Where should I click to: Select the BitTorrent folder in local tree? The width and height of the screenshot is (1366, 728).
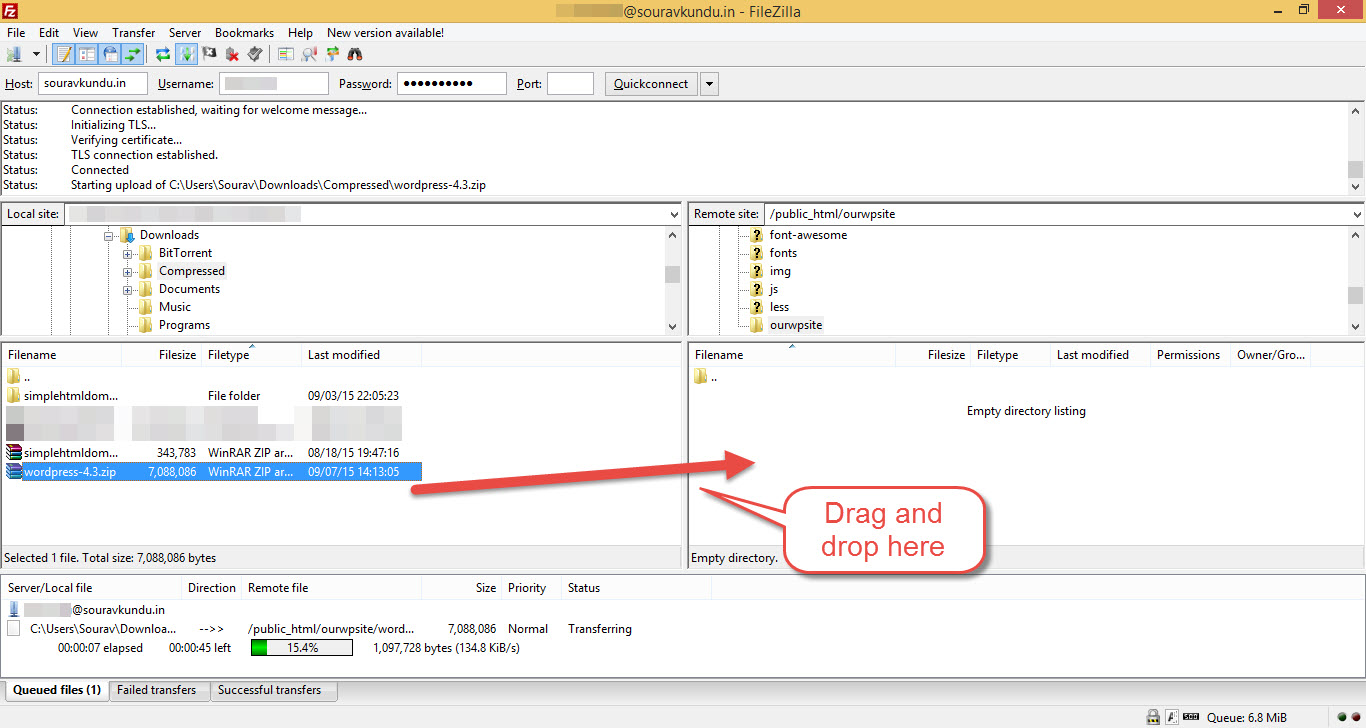click(x=185, y=253)
